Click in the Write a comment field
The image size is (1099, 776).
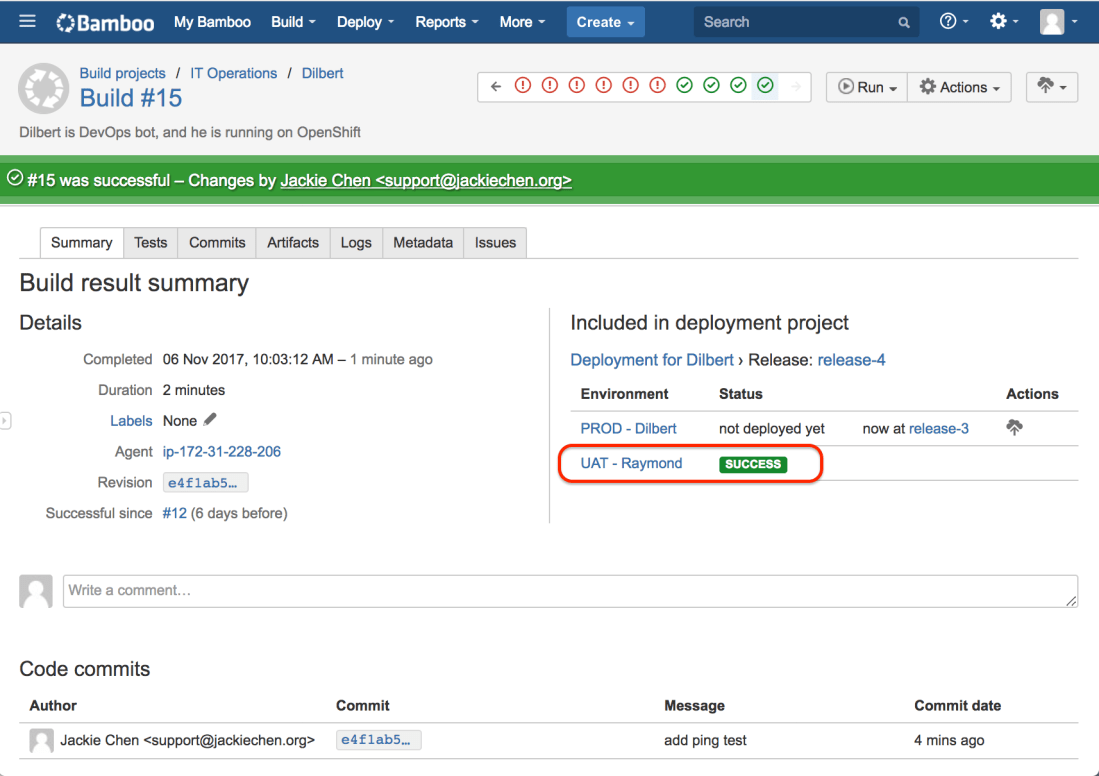(x=570, y=591)
